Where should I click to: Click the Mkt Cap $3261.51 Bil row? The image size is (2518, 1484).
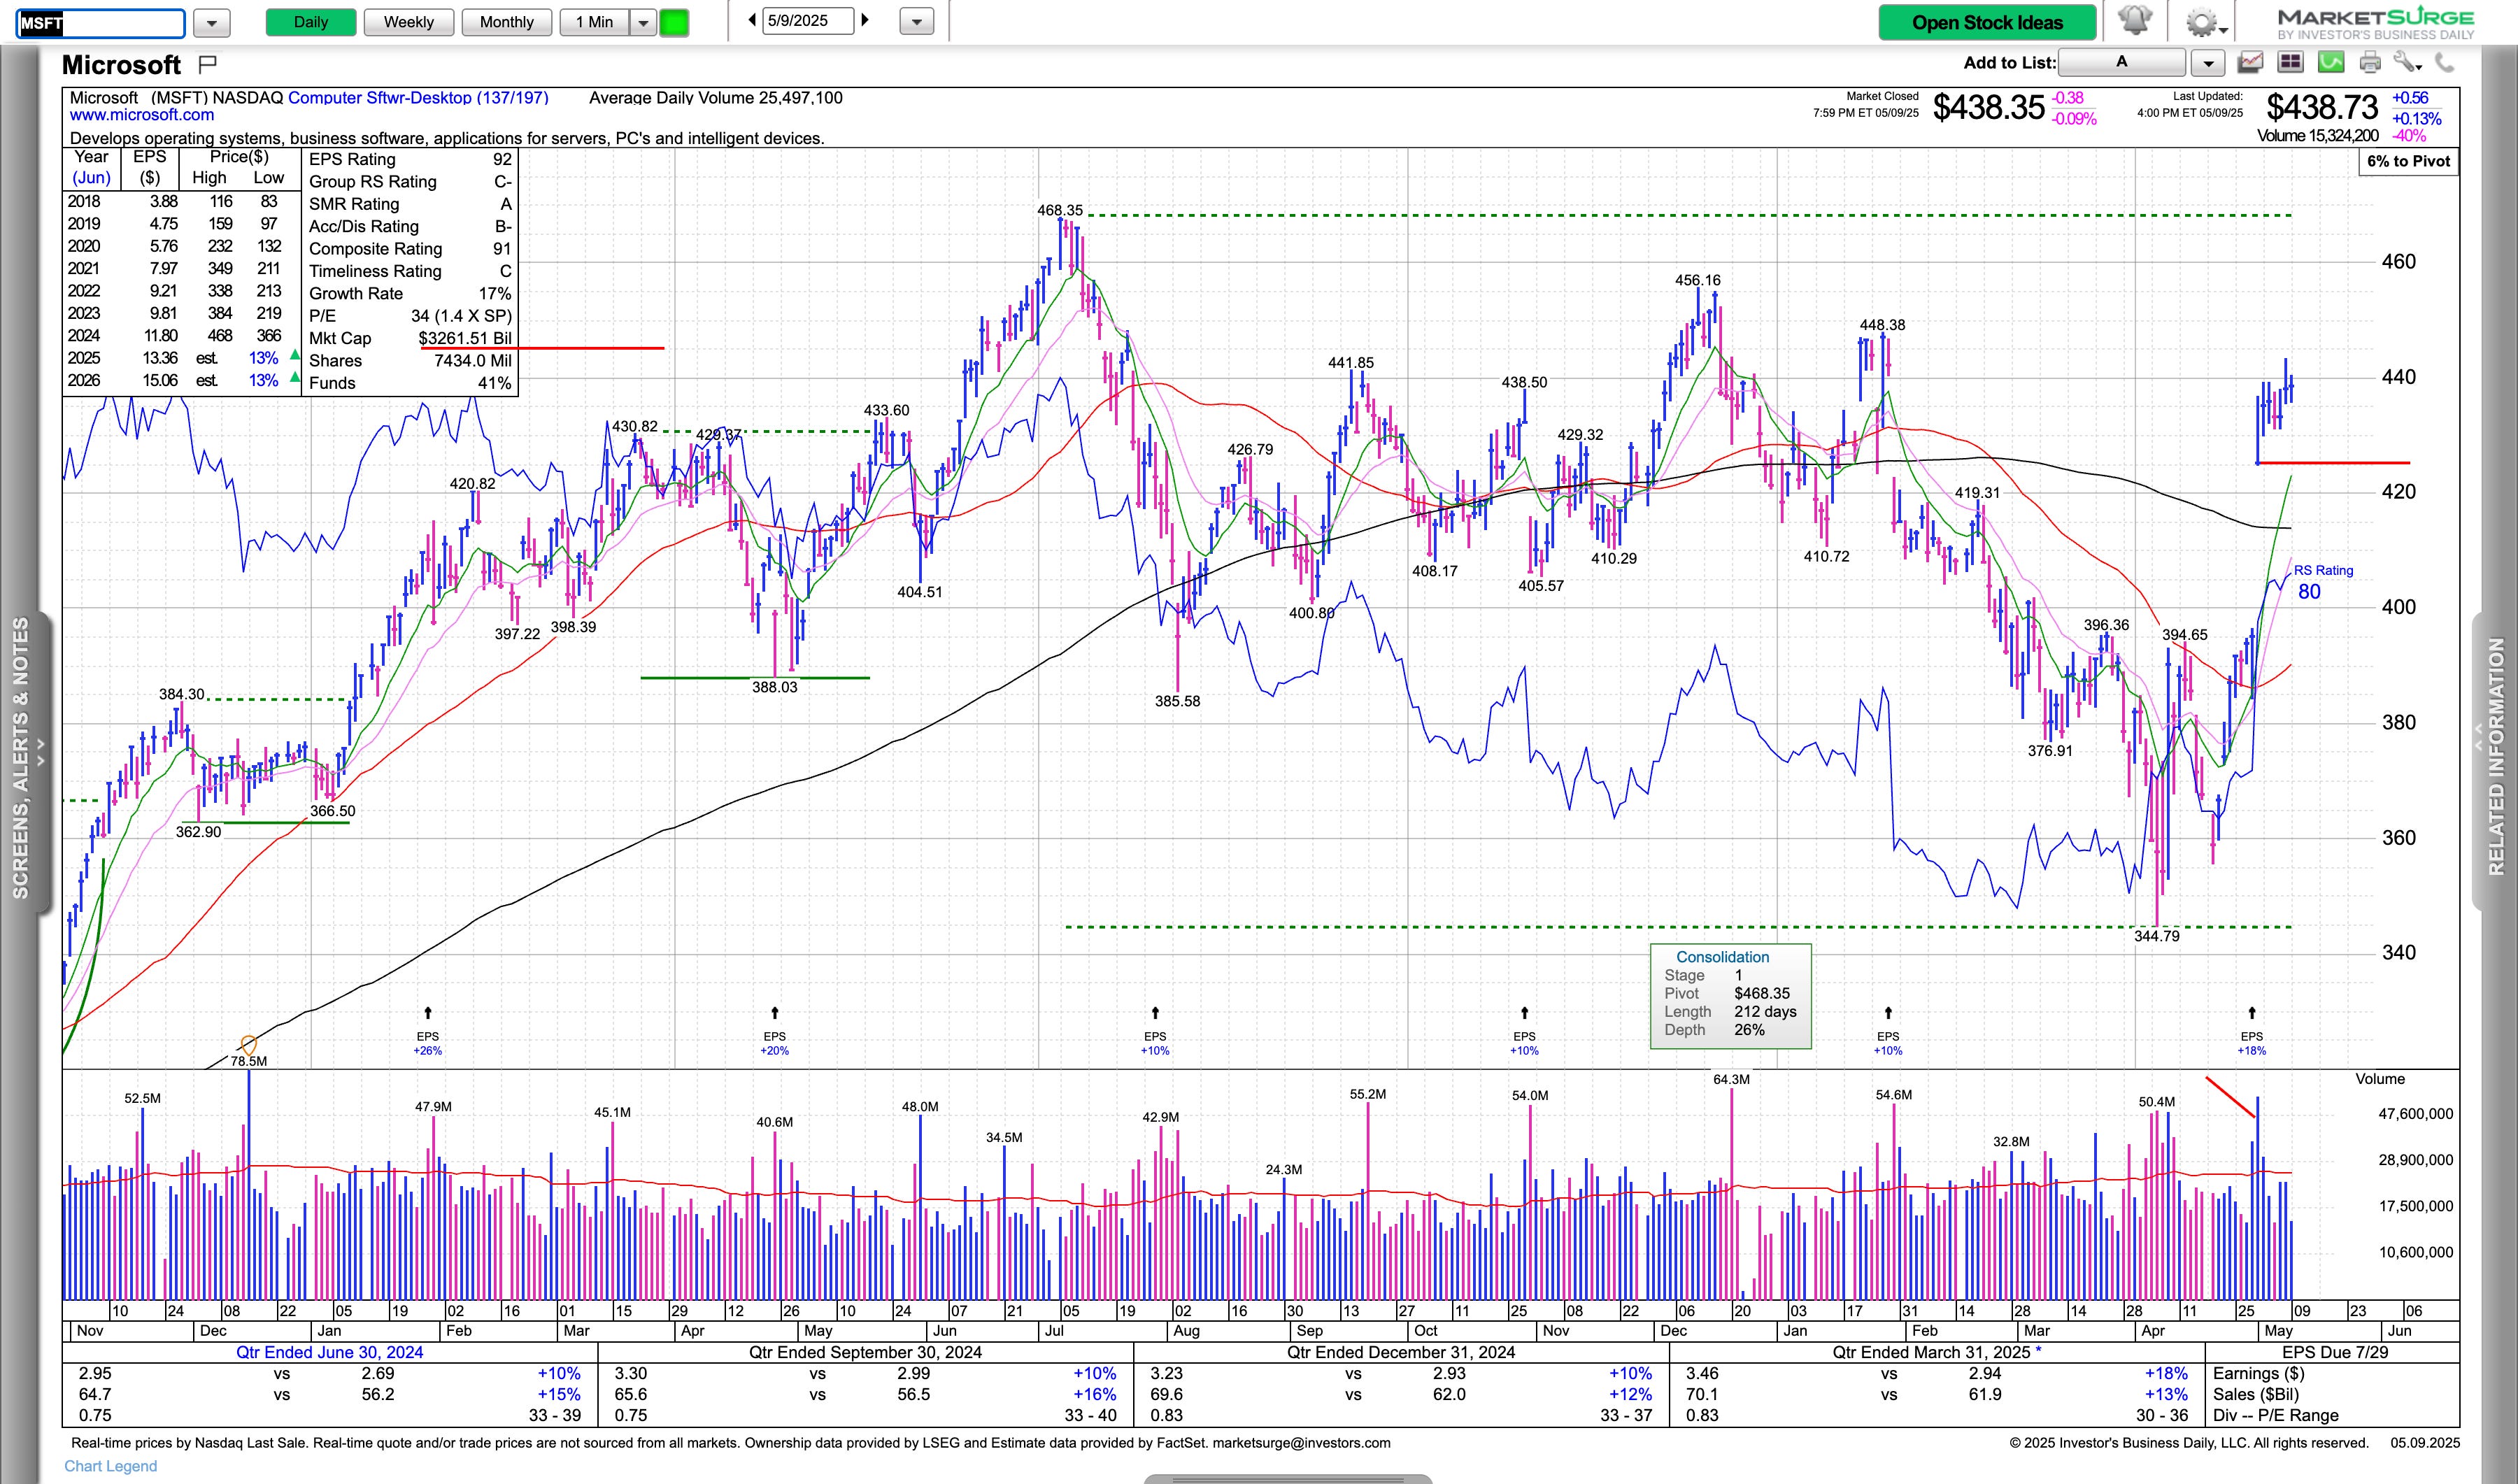(410, 338)
